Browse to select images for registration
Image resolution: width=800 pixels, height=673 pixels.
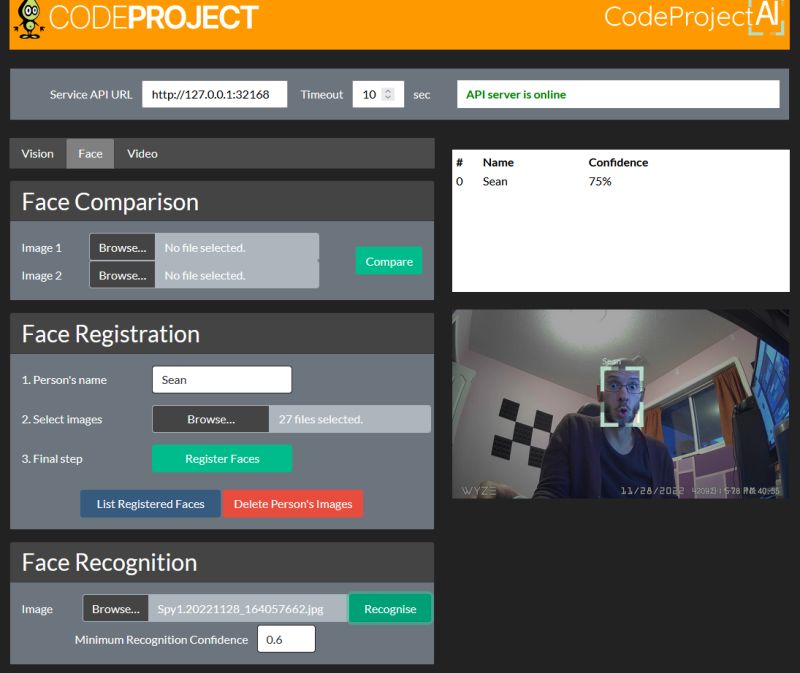click(x=210, y=419)
